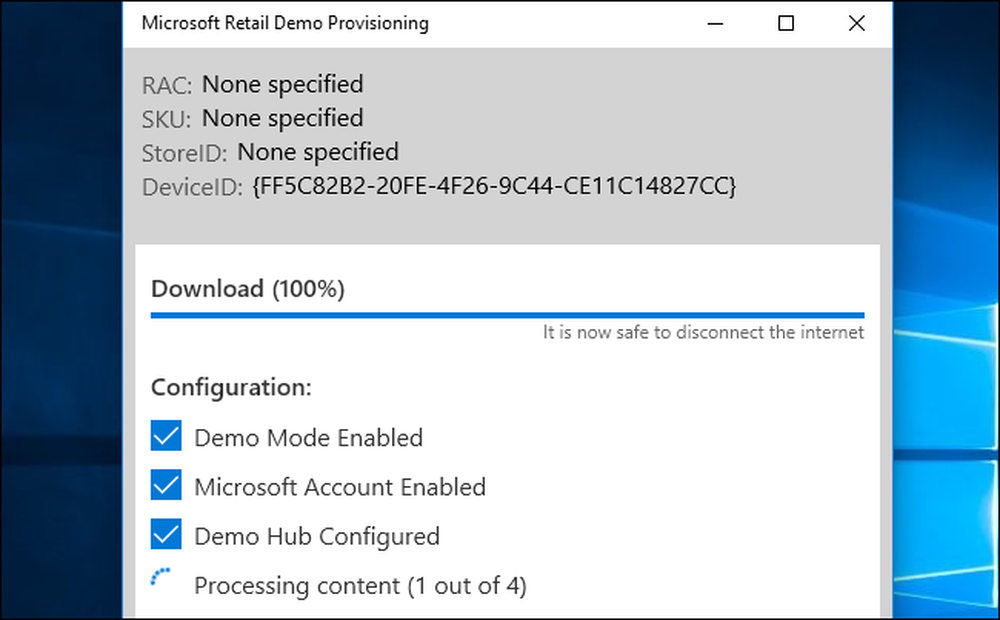
Task: Click the Microsoft Retail Demo Provisioning title
Action: (285, 23)
